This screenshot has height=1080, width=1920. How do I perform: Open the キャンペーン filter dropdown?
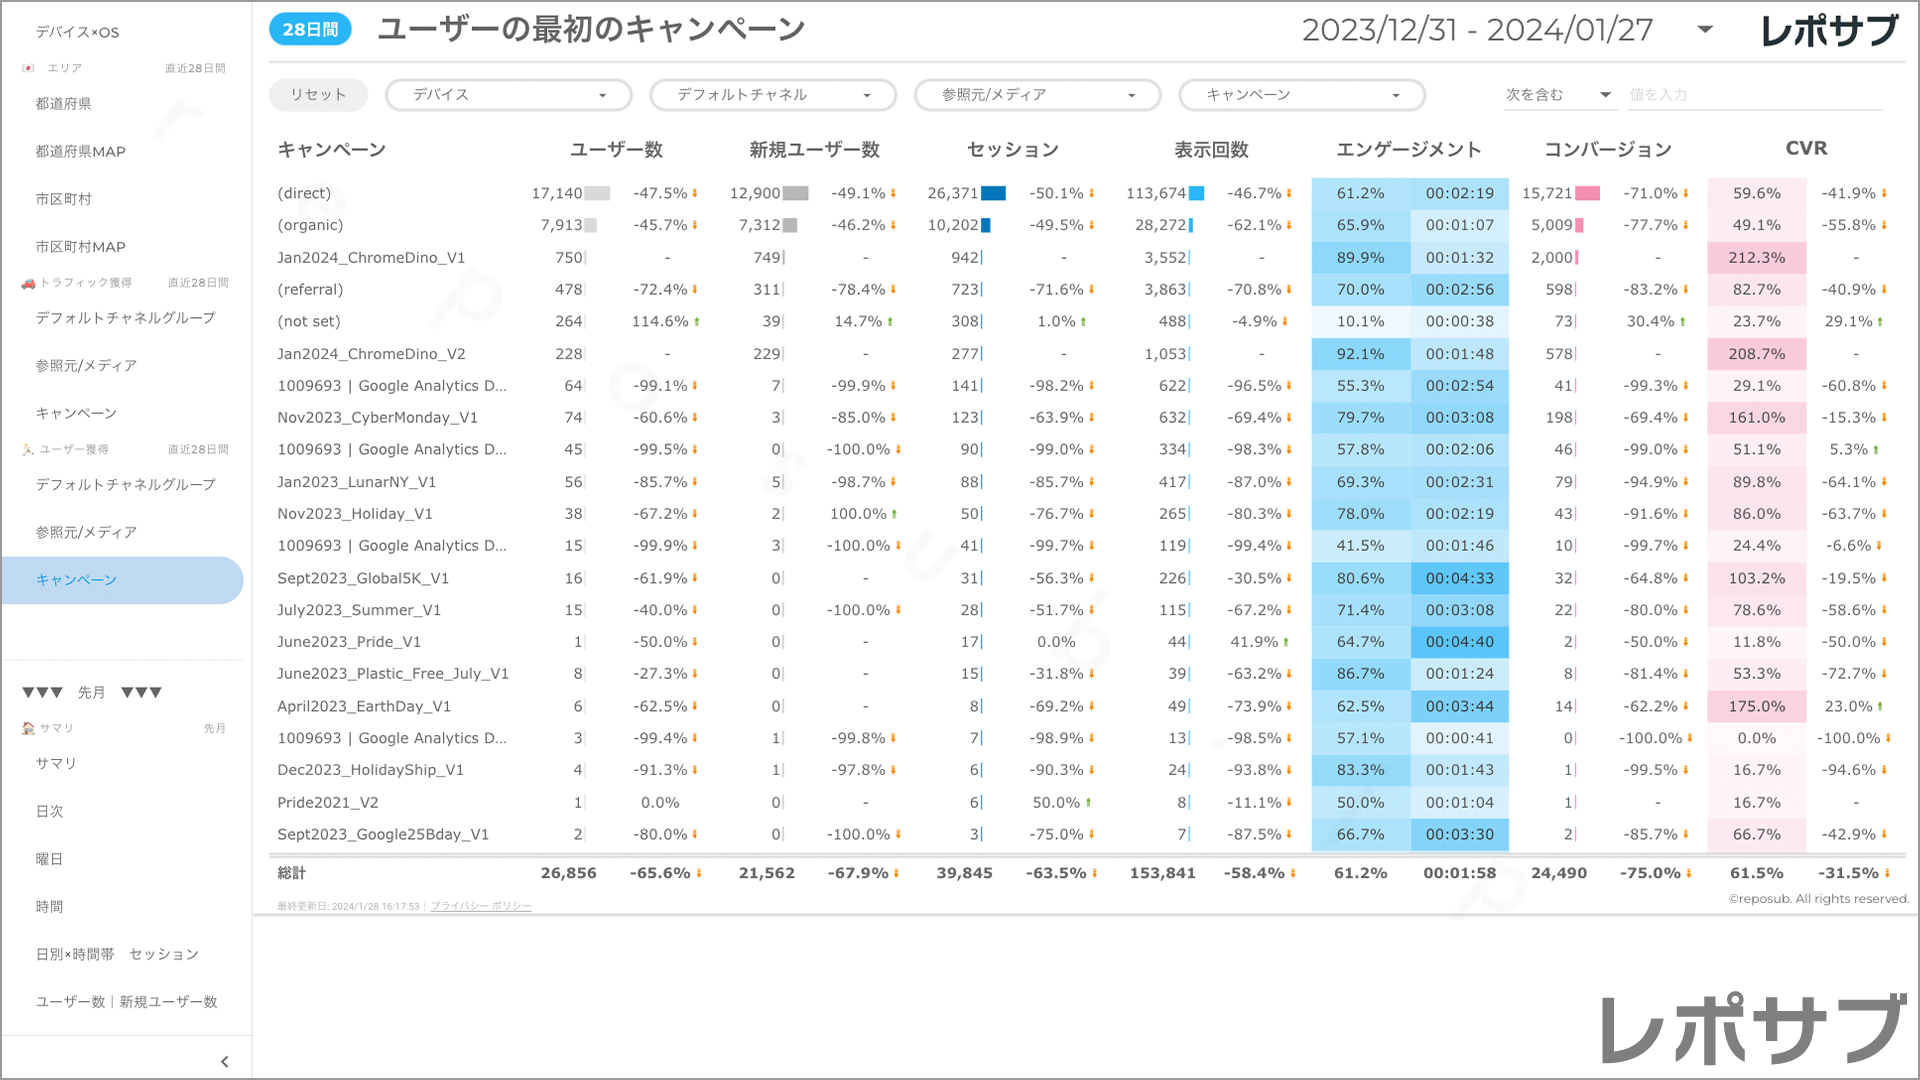[1301, 95]
